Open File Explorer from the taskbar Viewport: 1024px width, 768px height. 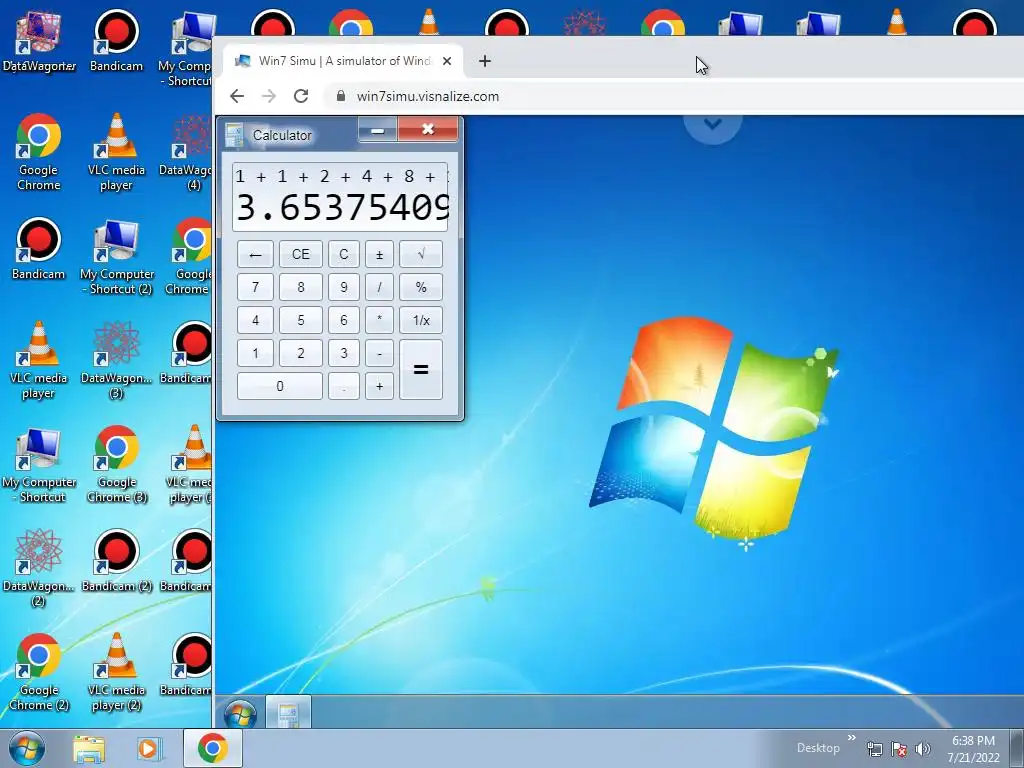[89, 748]
